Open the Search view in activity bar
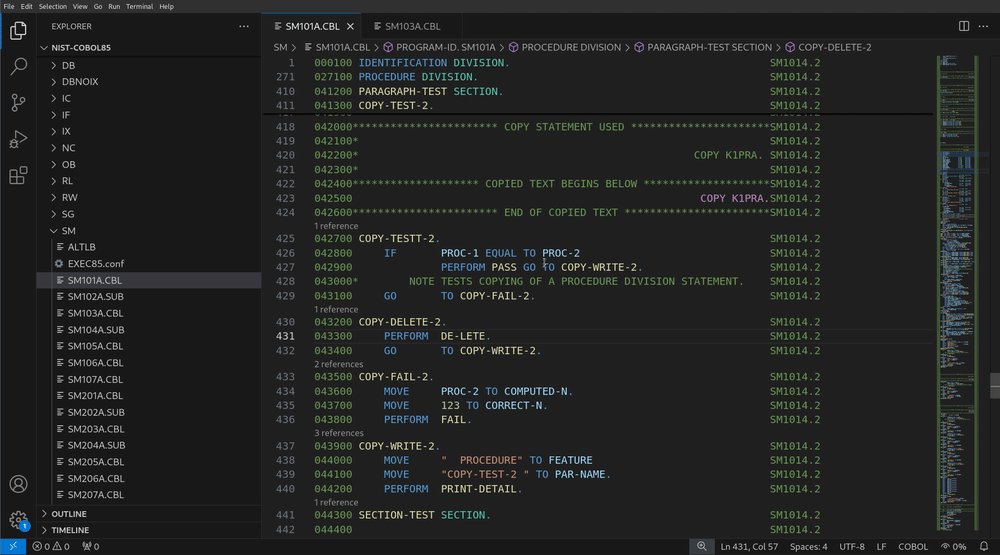The image size is (1000, 555). (18, 67)
